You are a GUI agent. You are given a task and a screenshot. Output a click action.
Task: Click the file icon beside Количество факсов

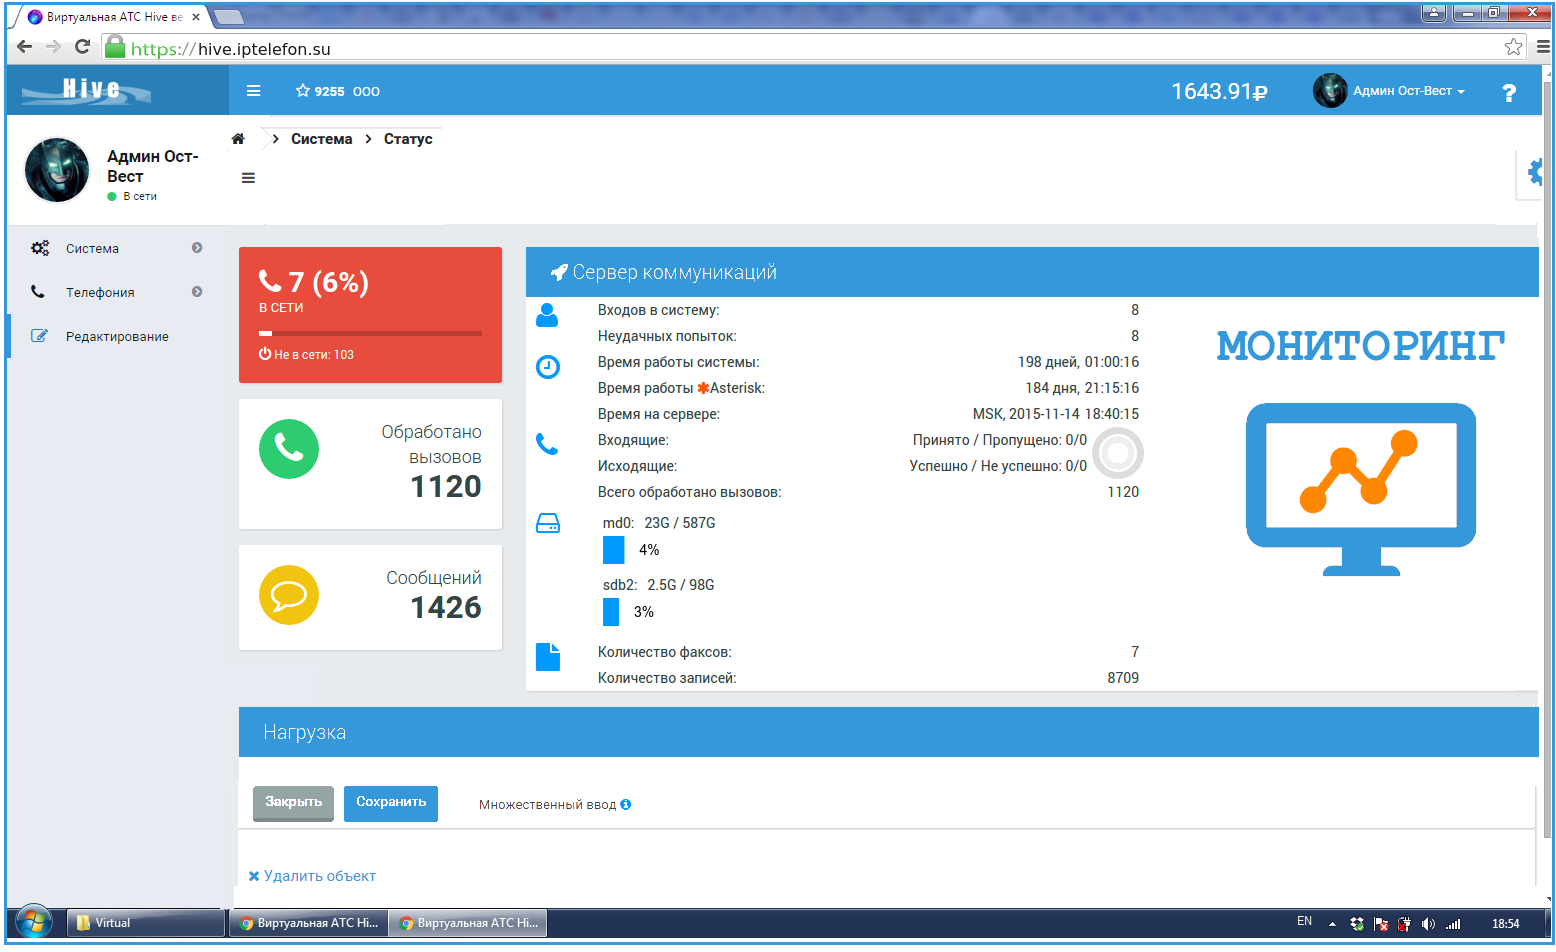548,657
